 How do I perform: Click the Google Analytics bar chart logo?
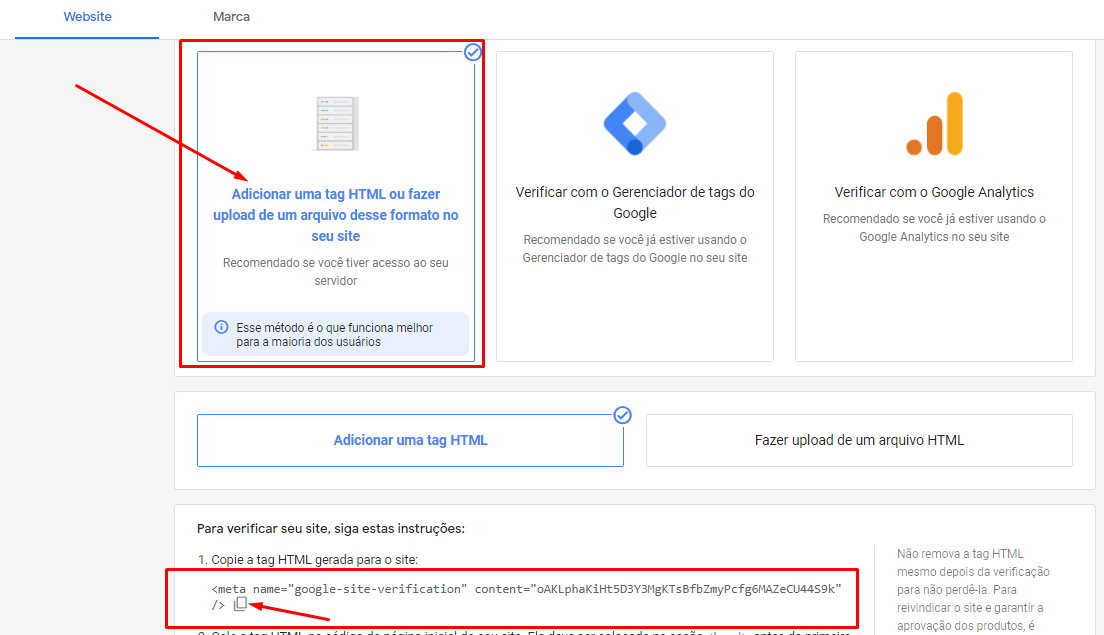pos(934,125)
